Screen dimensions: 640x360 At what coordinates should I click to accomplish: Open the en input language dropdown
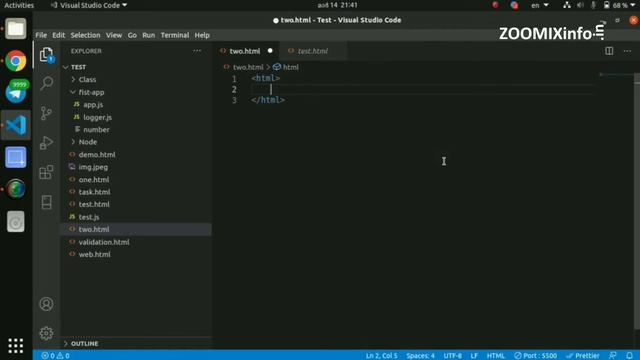[x=540, y=5]
